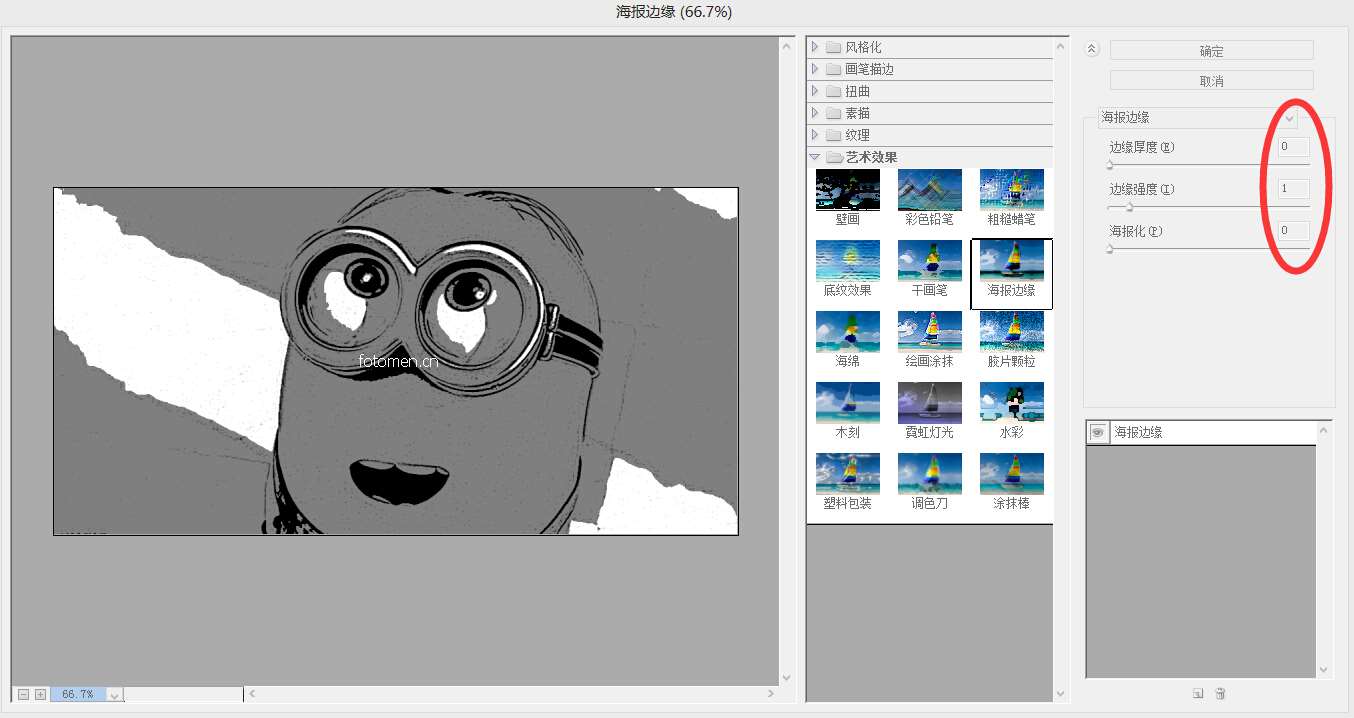Apply the 粗糙蜡笔 filter thumbnail
Viewport: 1354px width, 718px height.
1012,190
